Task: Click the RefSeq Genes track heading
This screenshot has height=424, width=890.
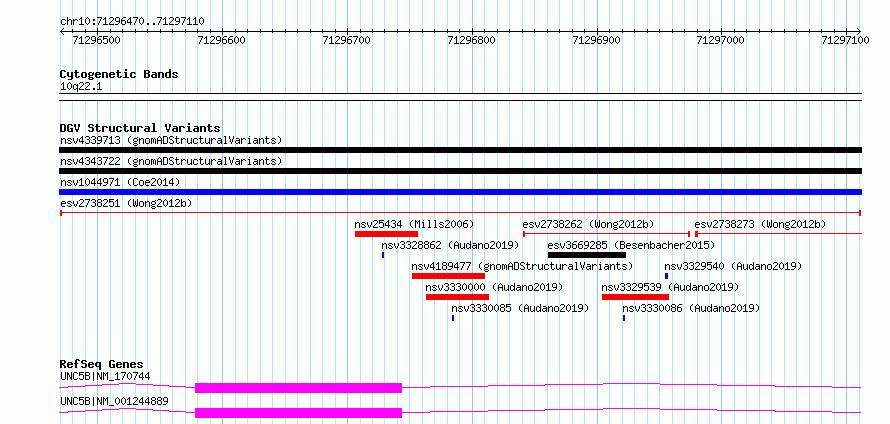Action: (x=101, y=364)
